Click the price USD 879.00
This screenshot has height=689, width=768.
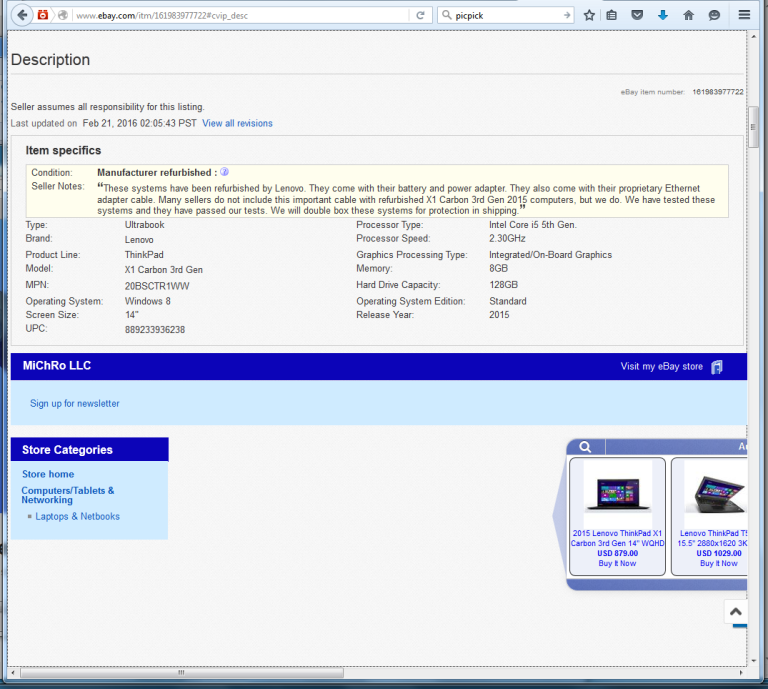pyautogui.click(x=617, y=553)
